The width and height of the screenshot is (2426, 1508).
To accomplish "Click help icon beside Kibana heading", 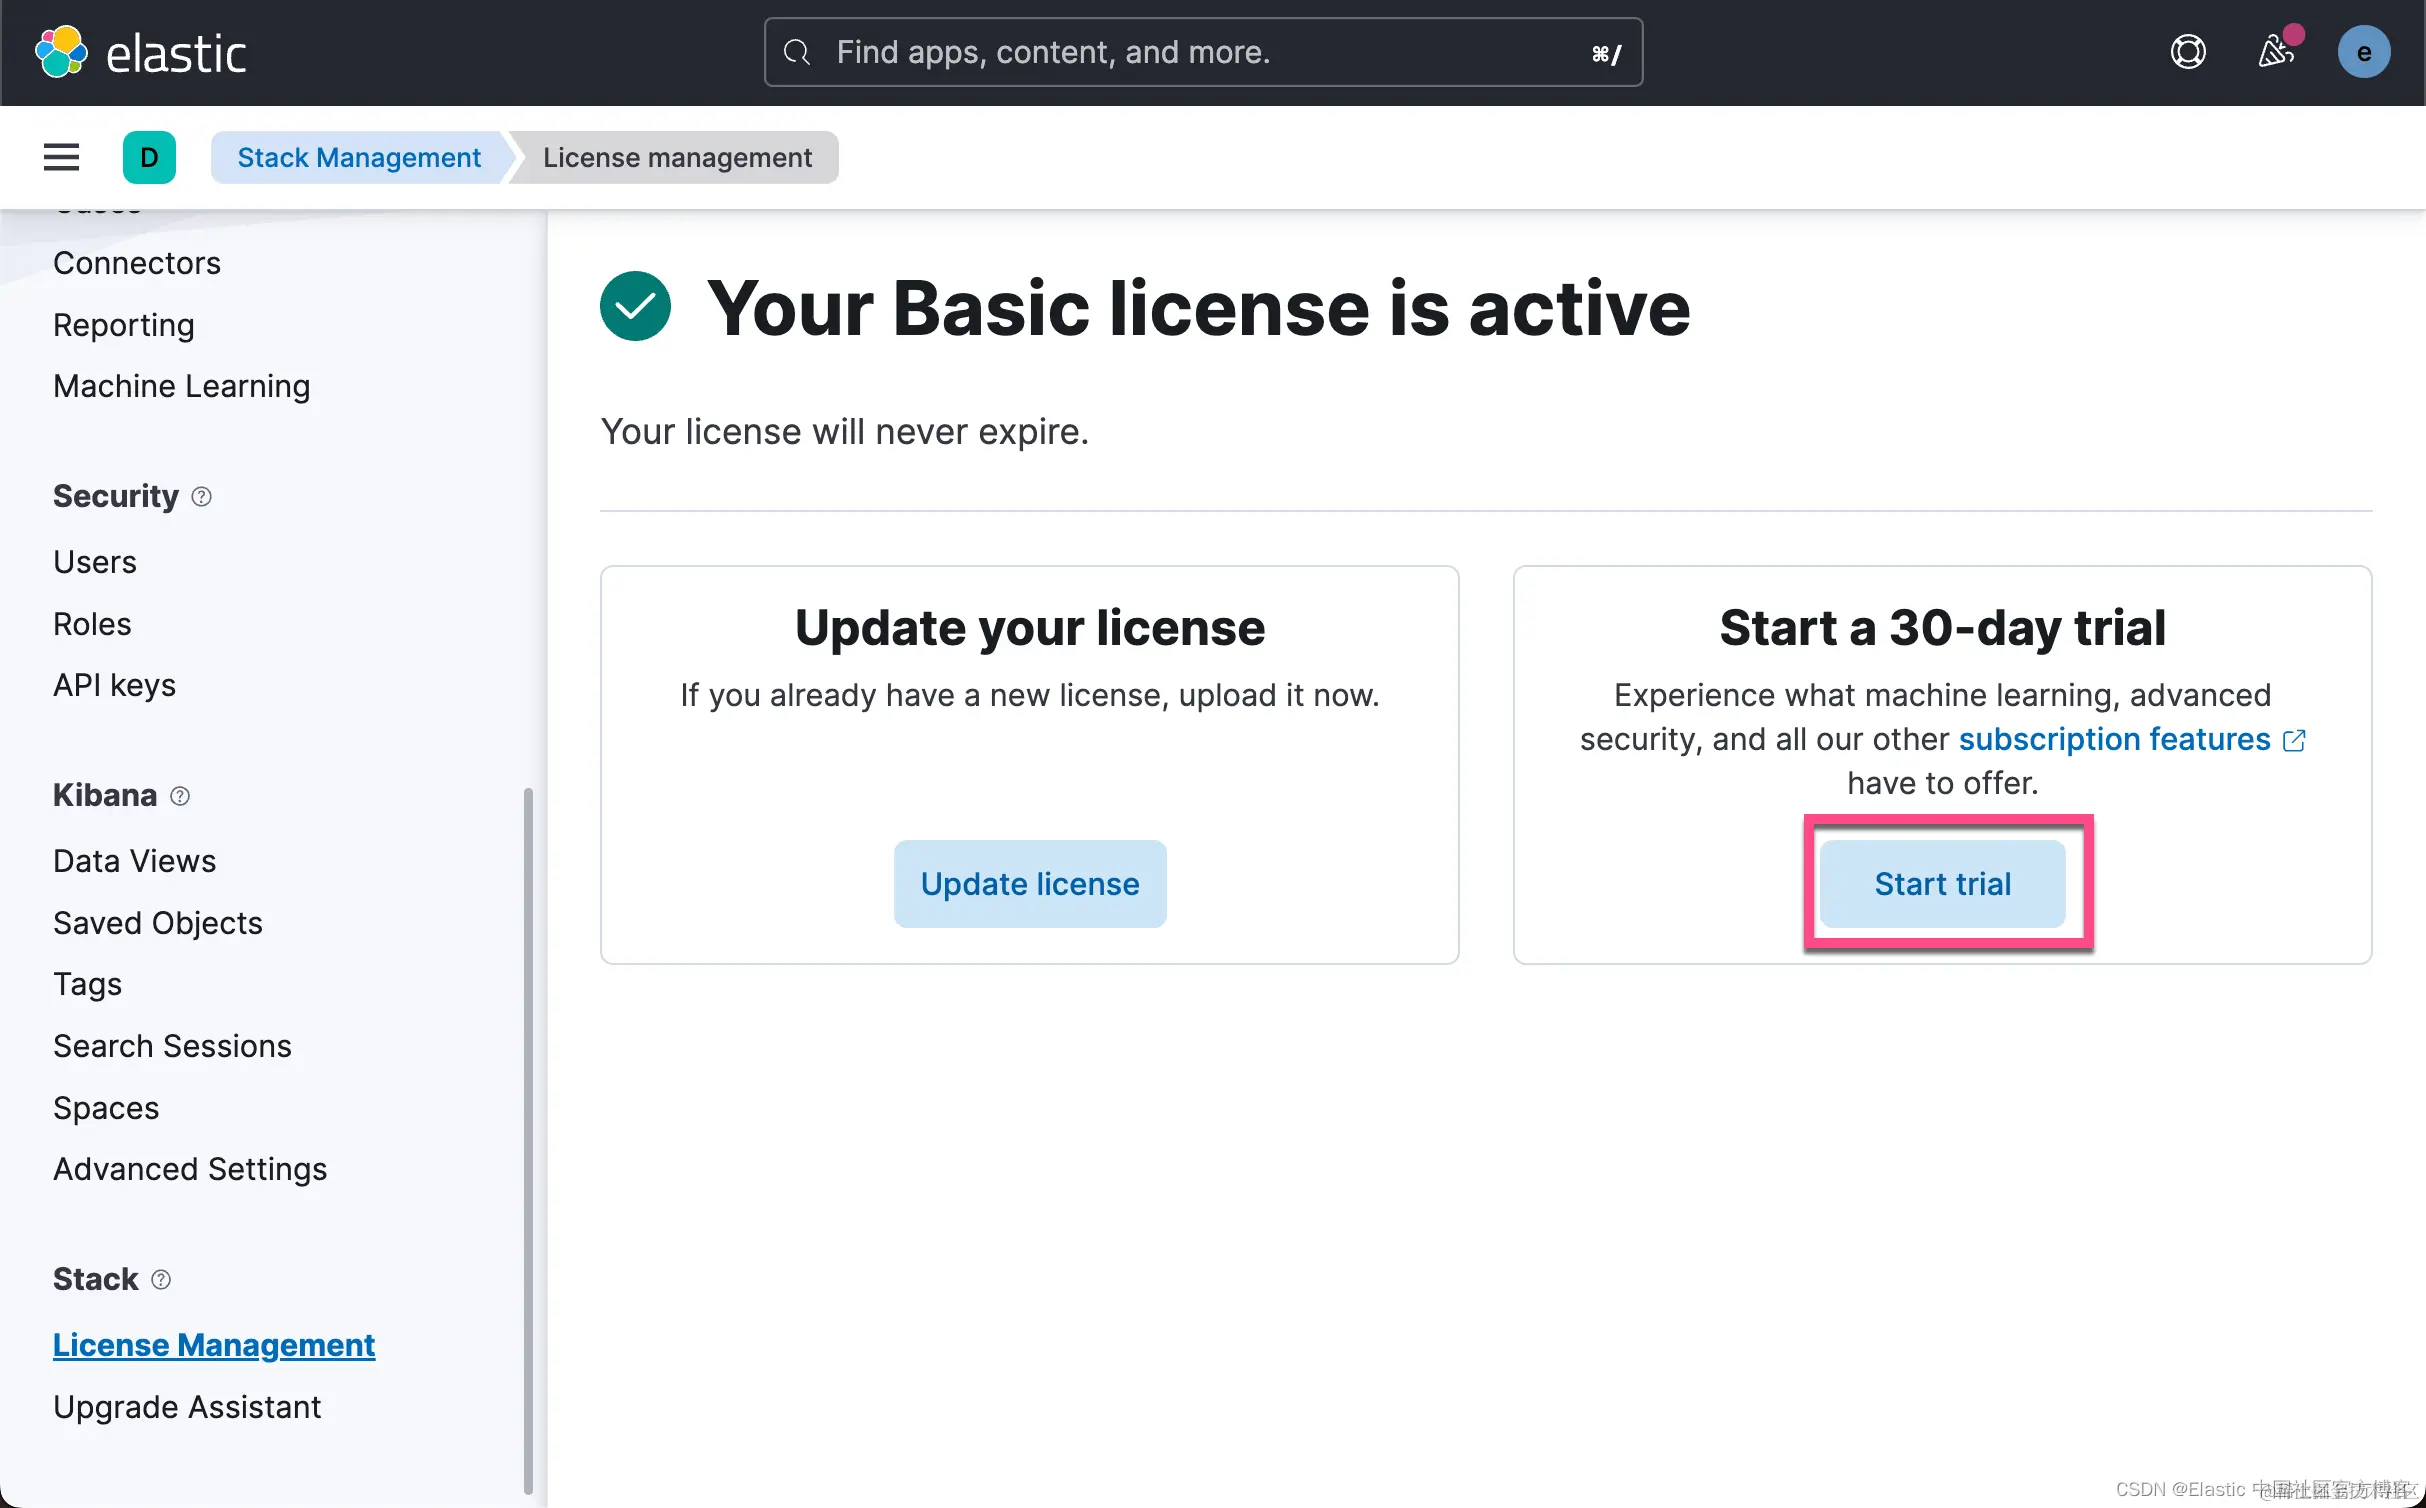I will tap(180, 796).
